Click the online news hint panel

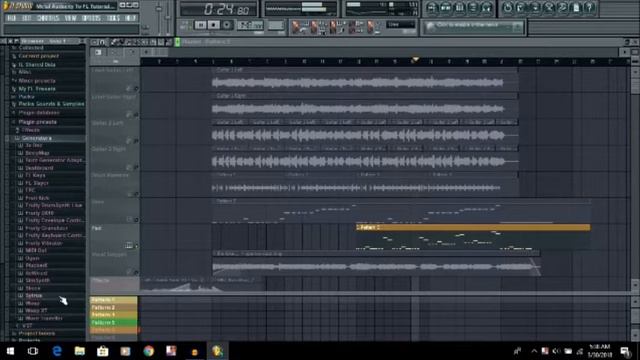click(x=473, y=27)
